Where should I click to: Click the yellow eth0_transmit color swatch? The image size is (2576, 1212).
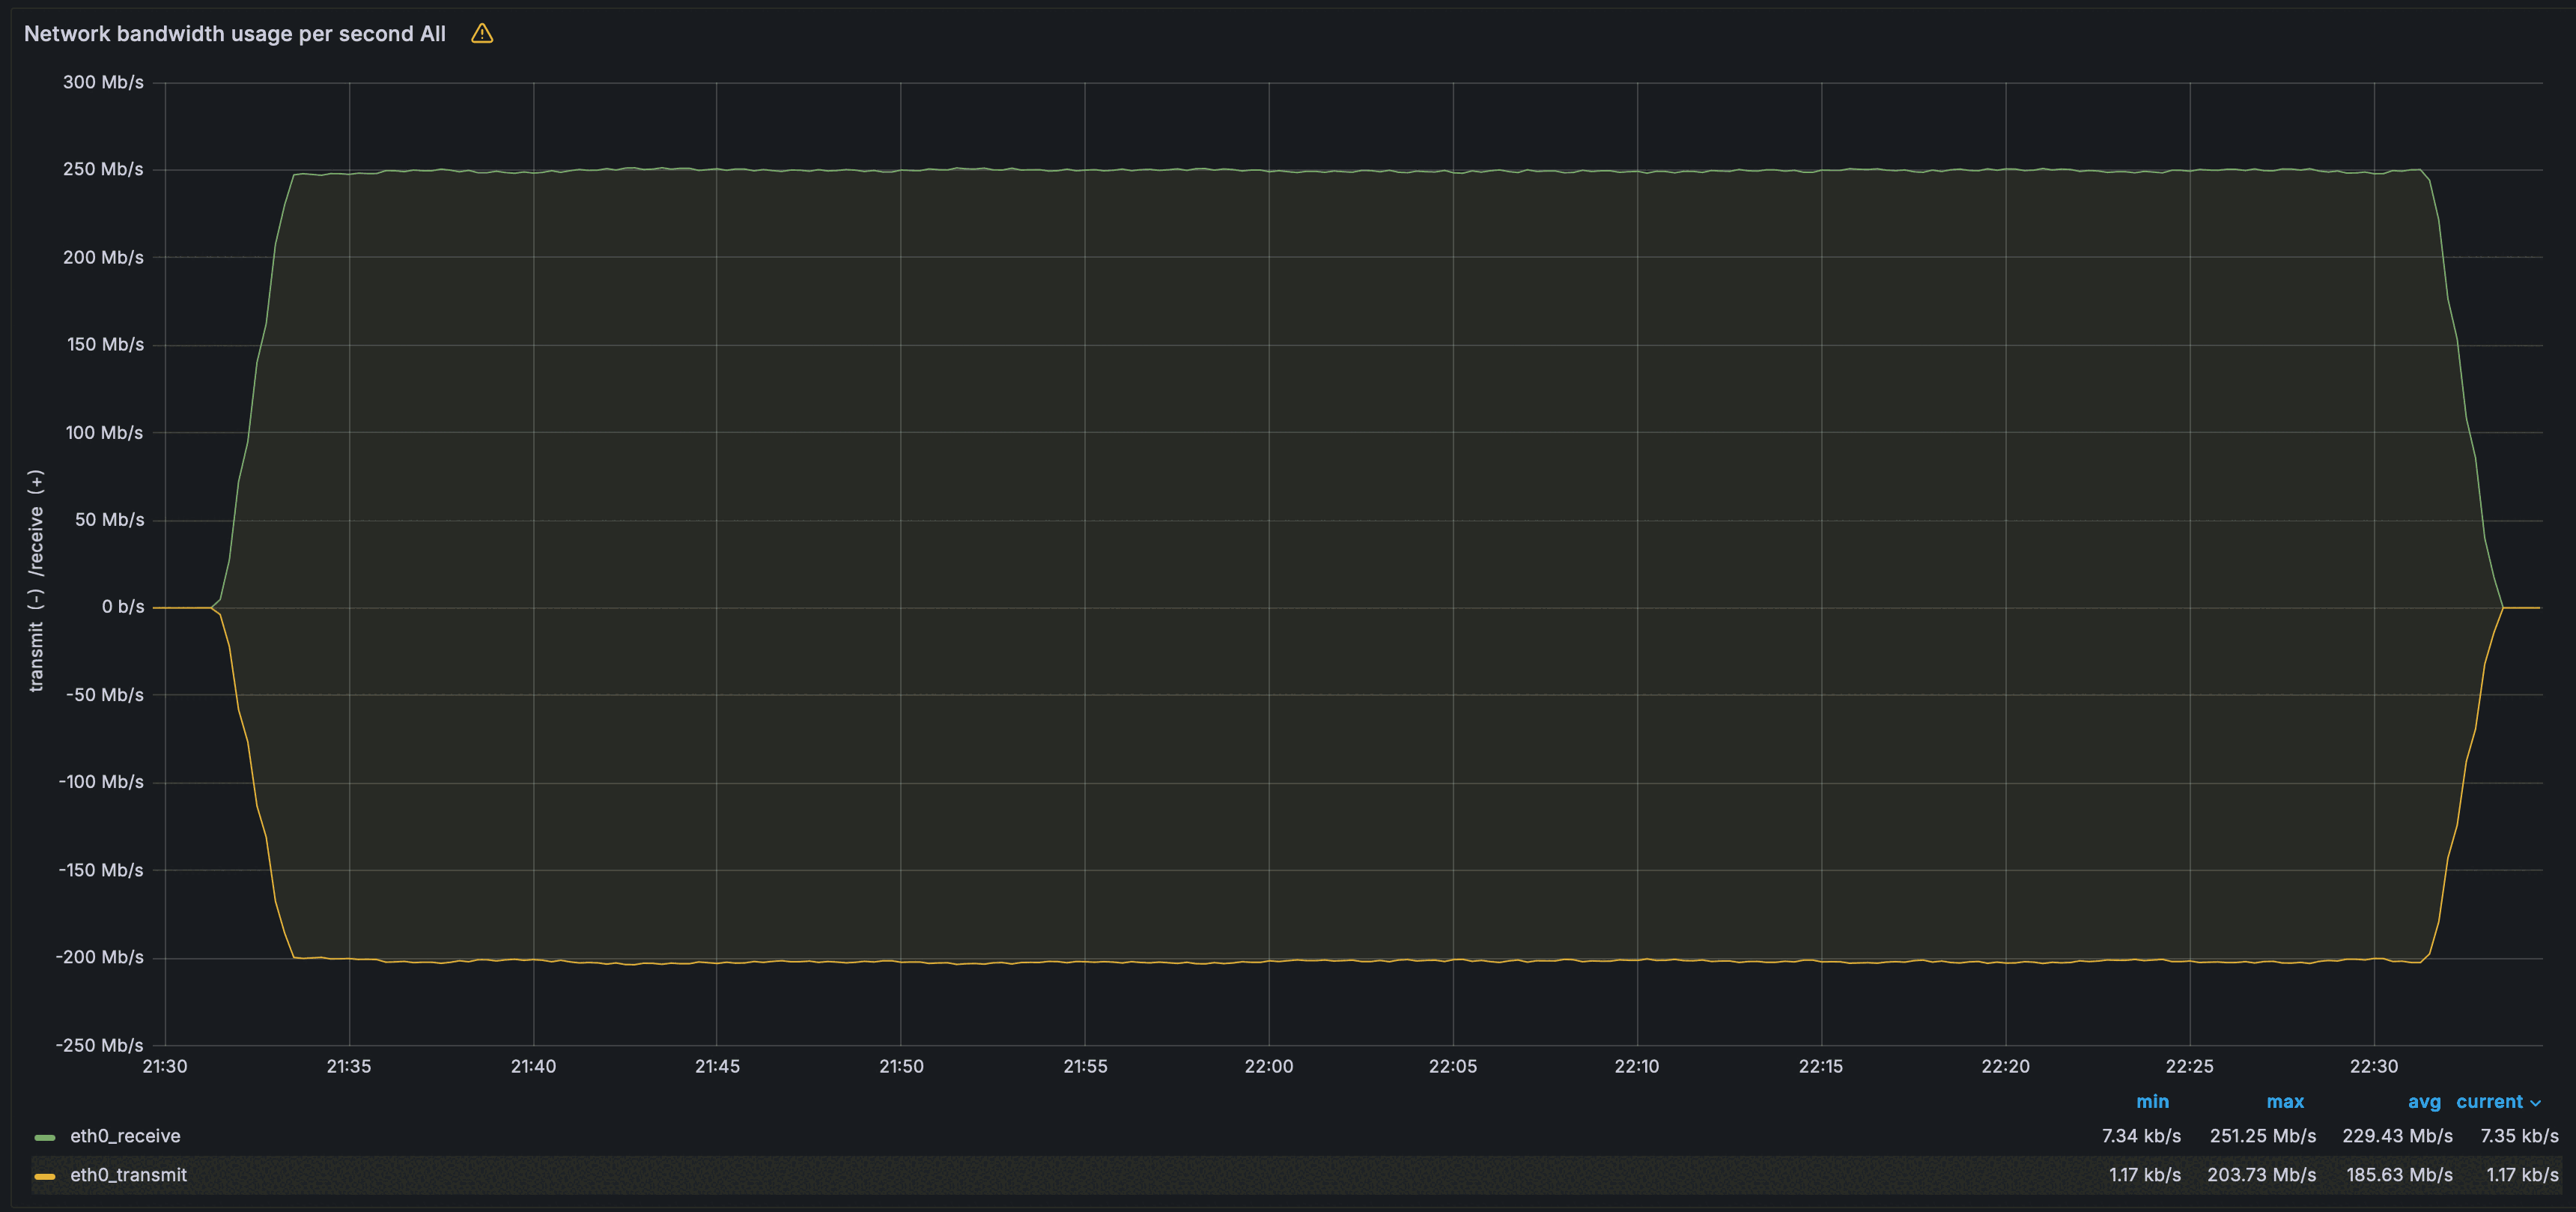click(45, 1176)
